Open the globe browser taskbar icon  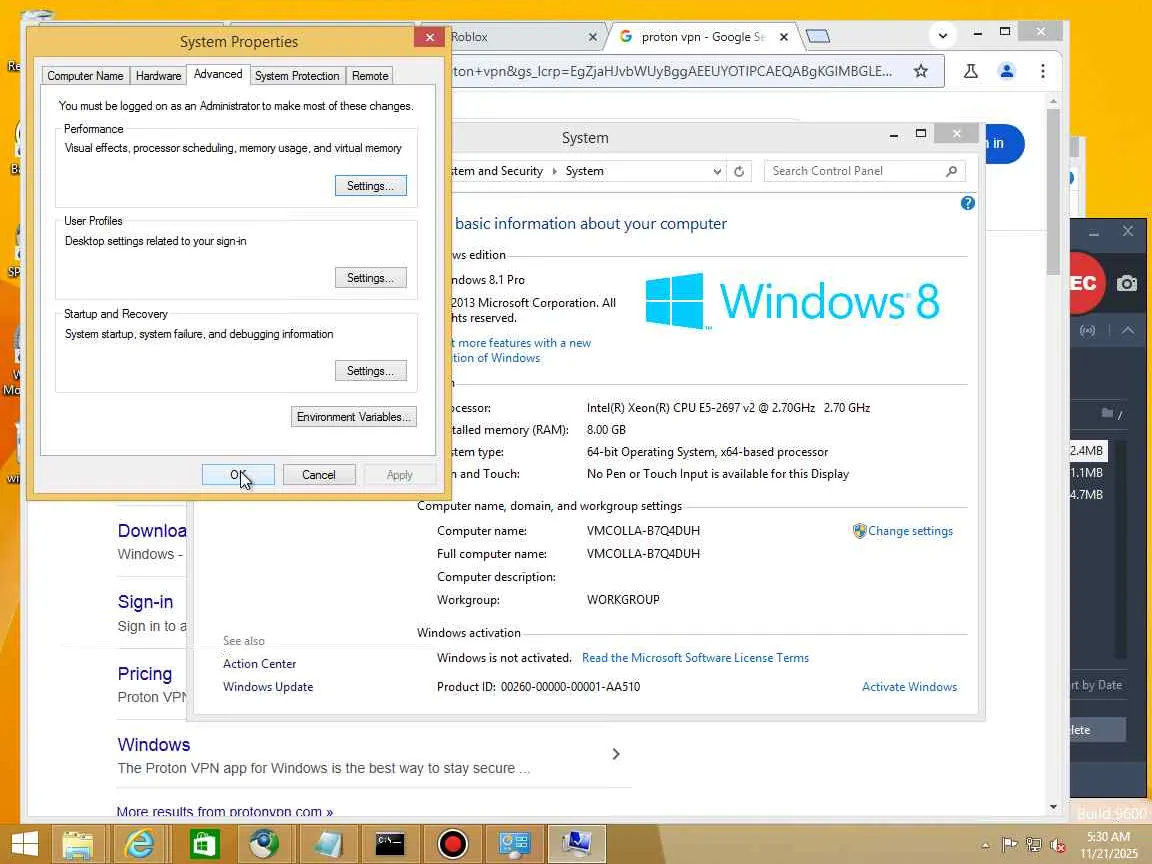(265, 844)
